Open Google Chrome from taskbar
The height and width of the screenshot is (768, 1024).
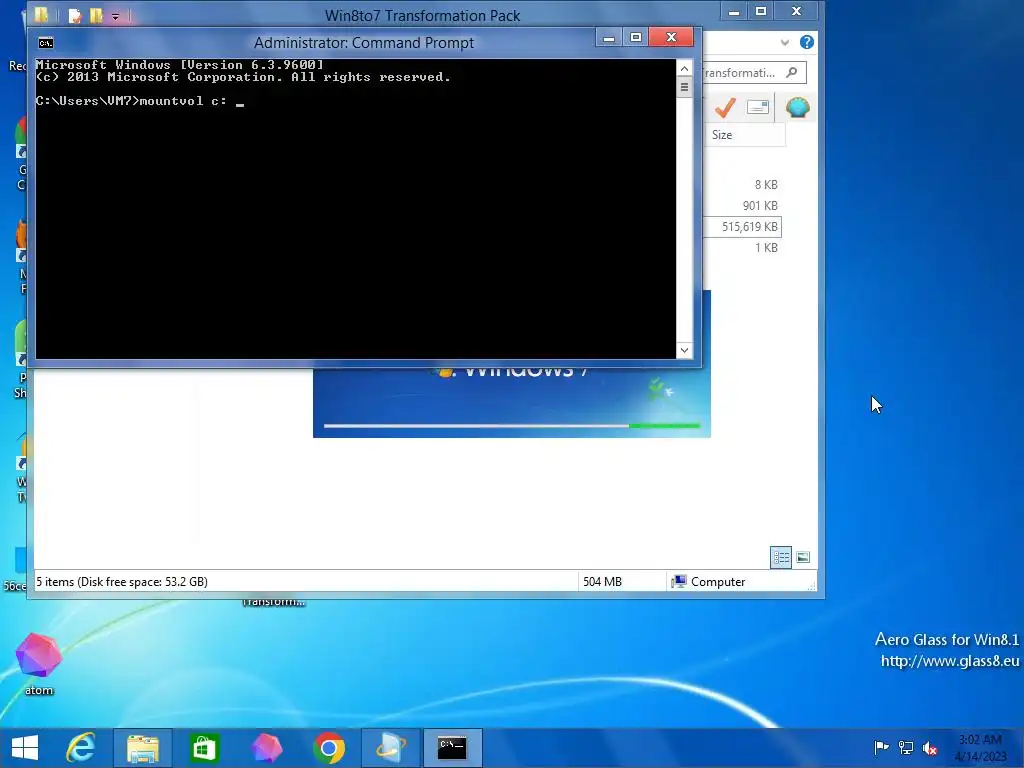click(329, 748)
